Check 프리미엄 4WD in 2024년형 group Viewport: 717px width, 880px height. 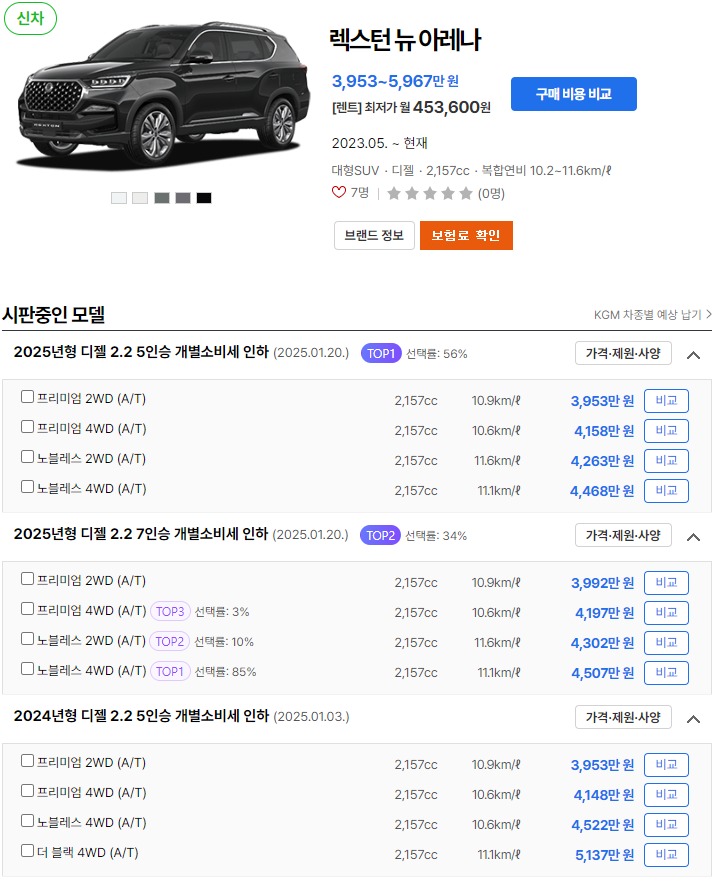tap(27, 791)
